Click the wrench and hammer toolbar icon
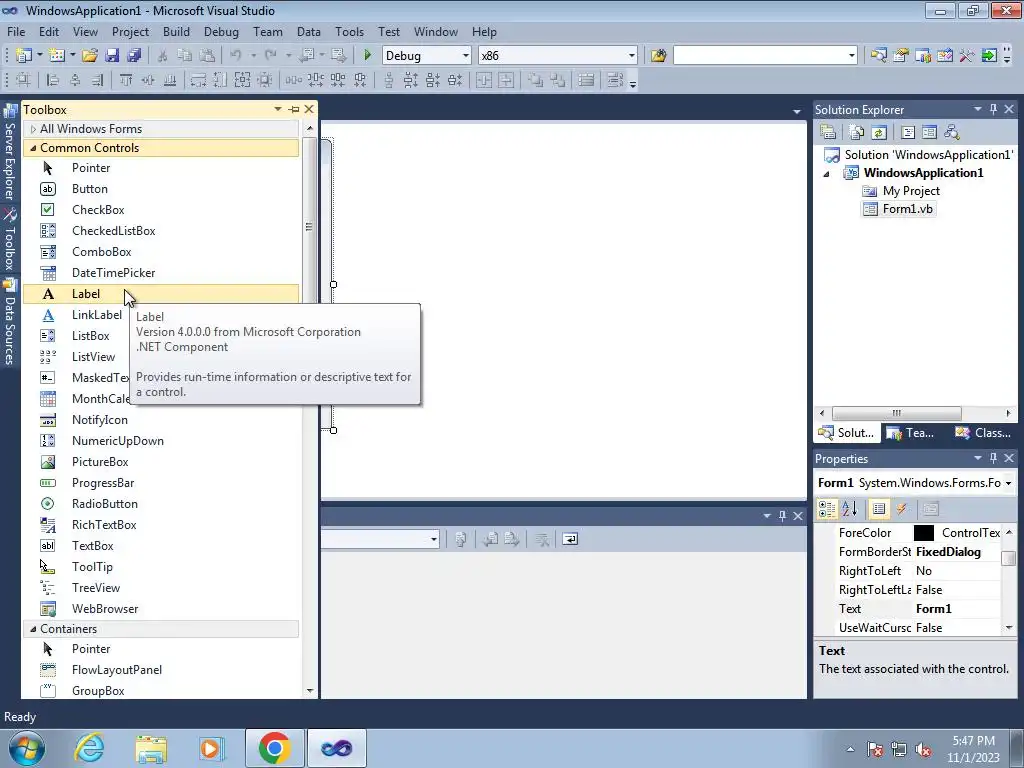 [967, 56]
